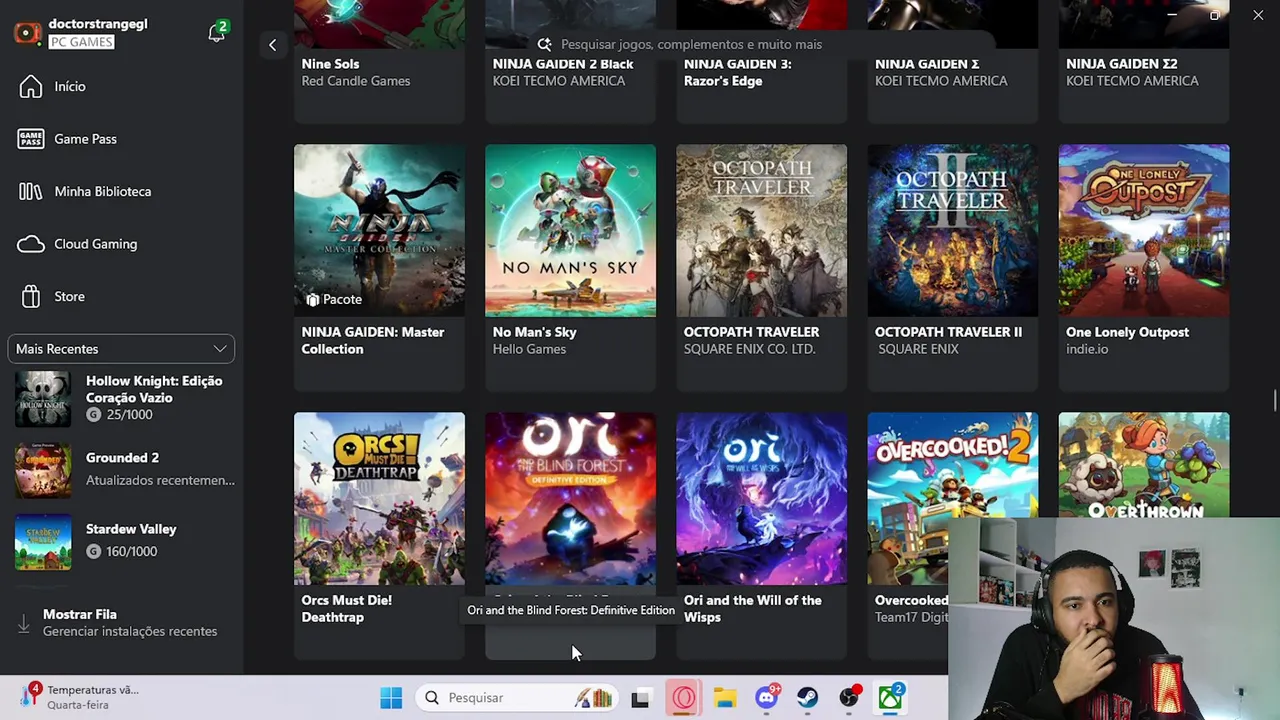Open OBS Studio from the taskbar
Image resolution: width=1280 pixels, height=720 pixels.
[x=849, y=698]
